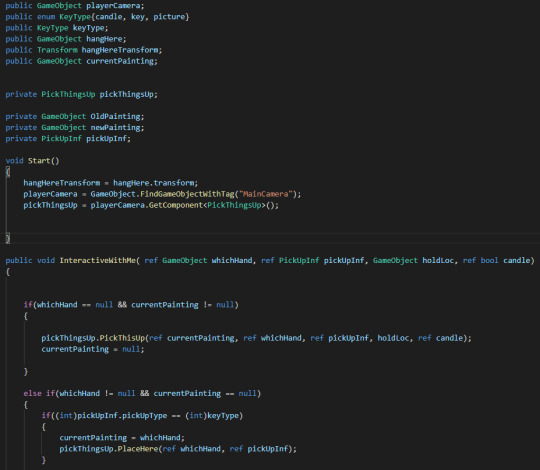This screenshot has width=540, height=470.
Task: Place cursor on 'keyType;' in the public KeyType declaration
Action: click(x=90, y=28)
